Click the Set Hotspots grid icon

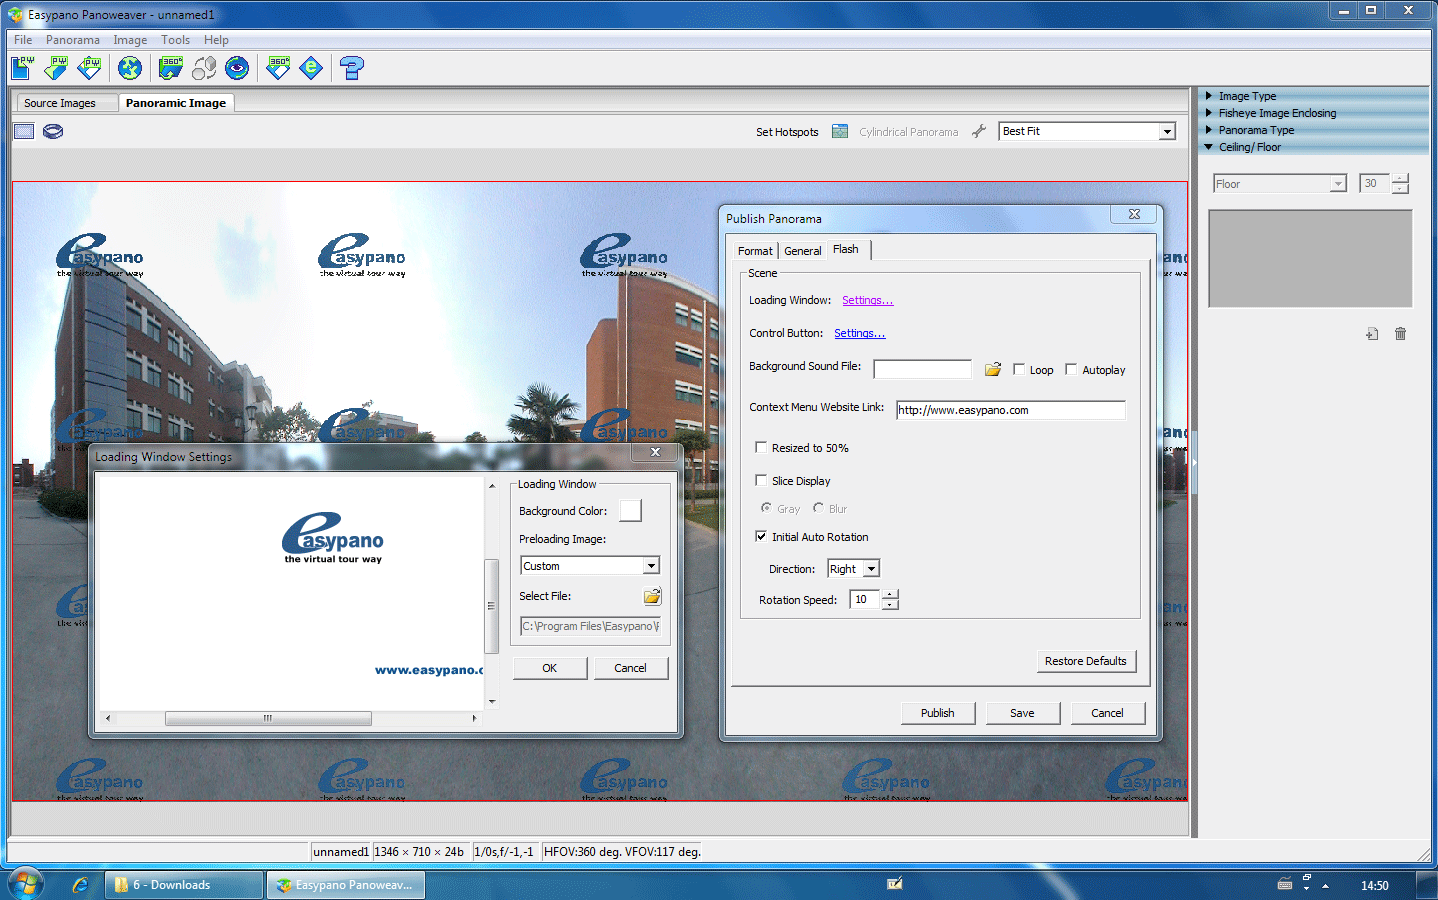click(840, 131)
